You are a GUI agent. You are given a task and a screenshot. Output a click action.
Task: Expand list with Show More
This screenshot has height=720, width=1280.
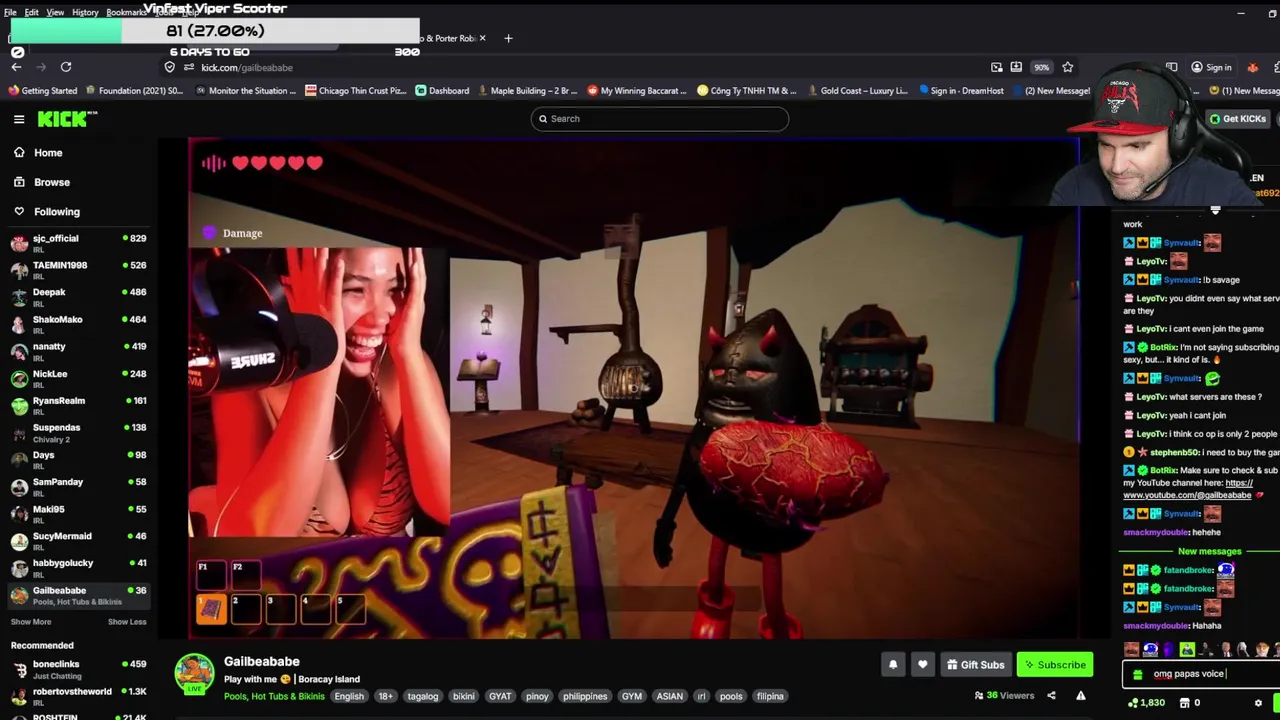[31, 622]
